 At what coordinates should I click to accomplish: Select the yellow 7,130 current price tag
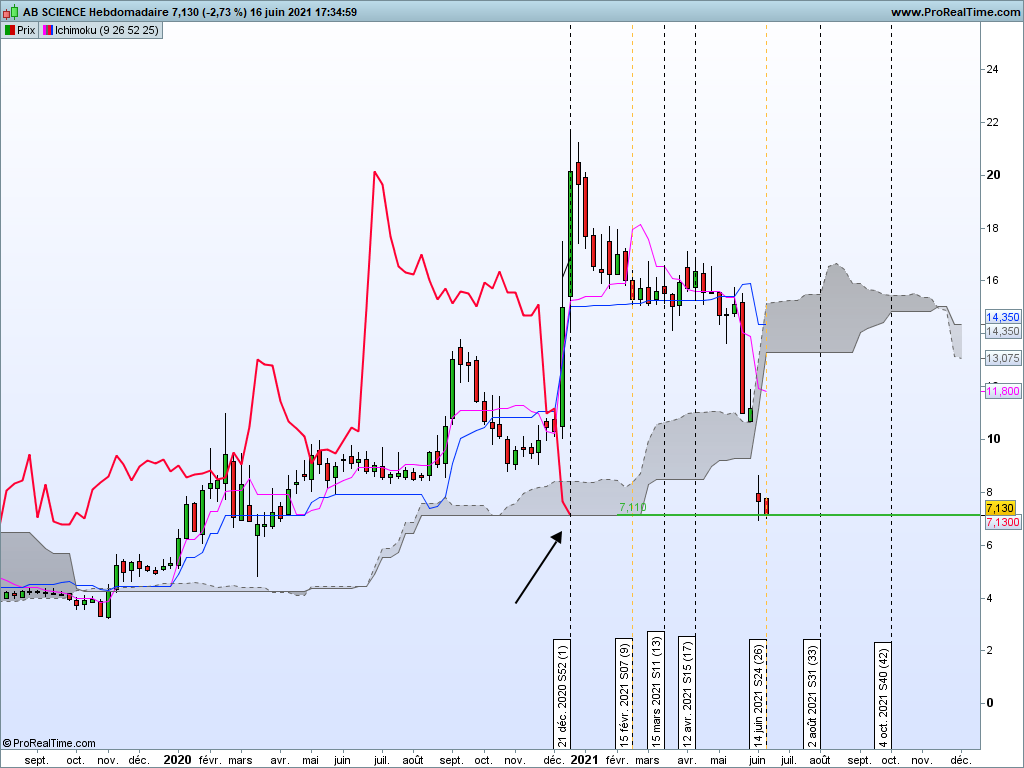point(1000,508)
